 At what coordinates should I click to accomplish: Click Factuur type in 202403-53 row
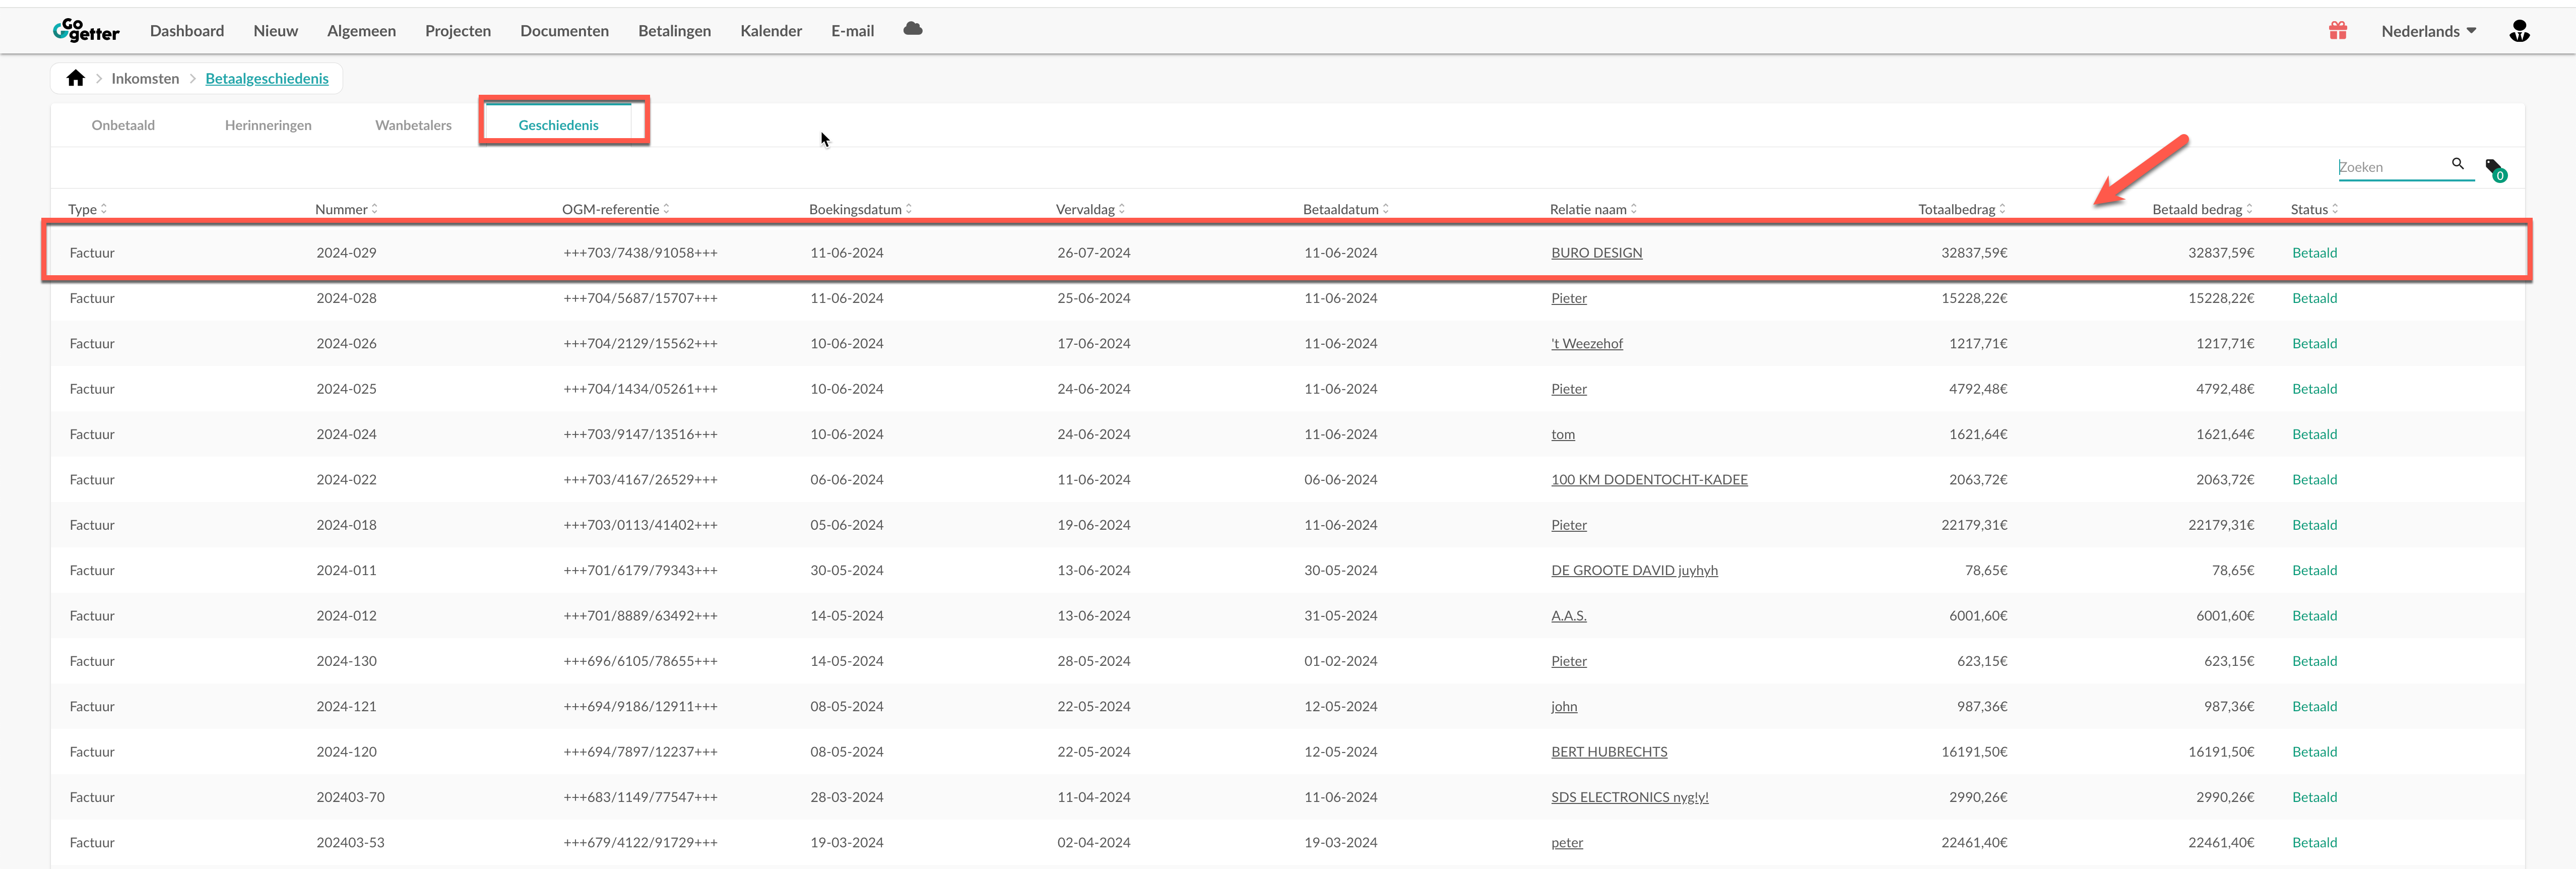click(x=92, y=843)
